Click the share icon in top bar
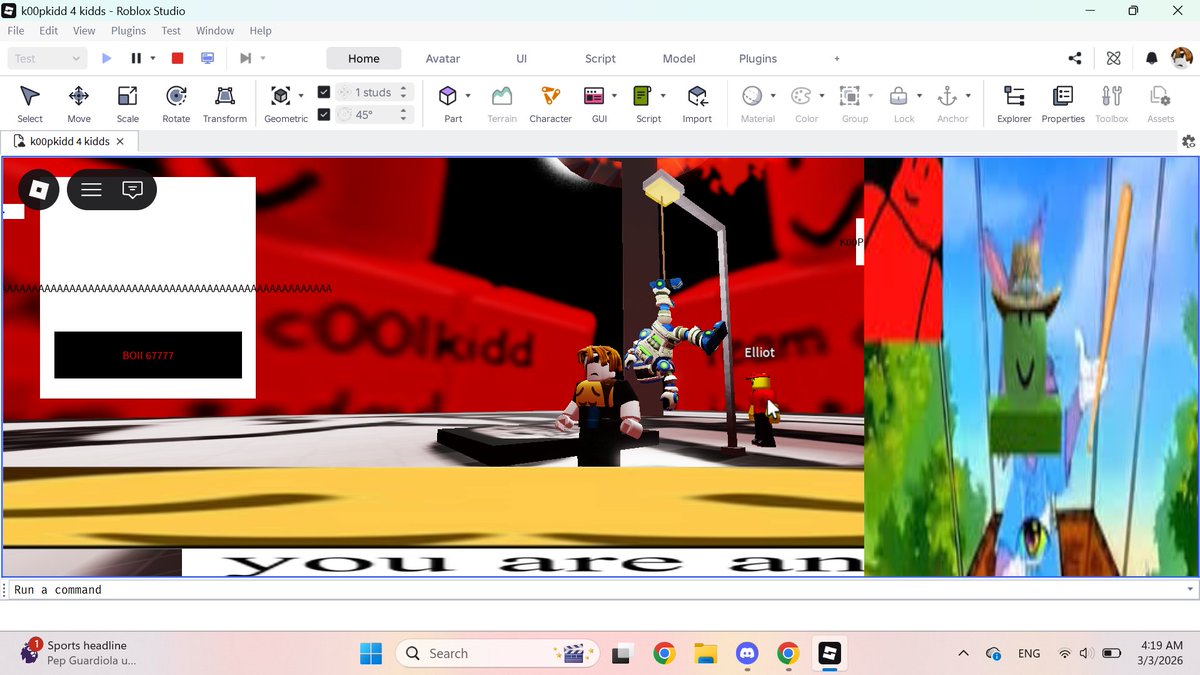 [x=1075, y=59]
